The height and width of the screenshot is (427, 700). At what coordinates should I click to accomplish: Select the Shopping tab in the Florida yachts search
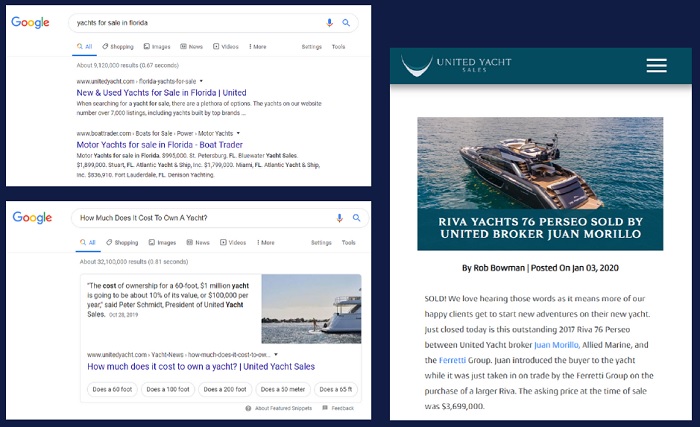(x=118, y=46)
